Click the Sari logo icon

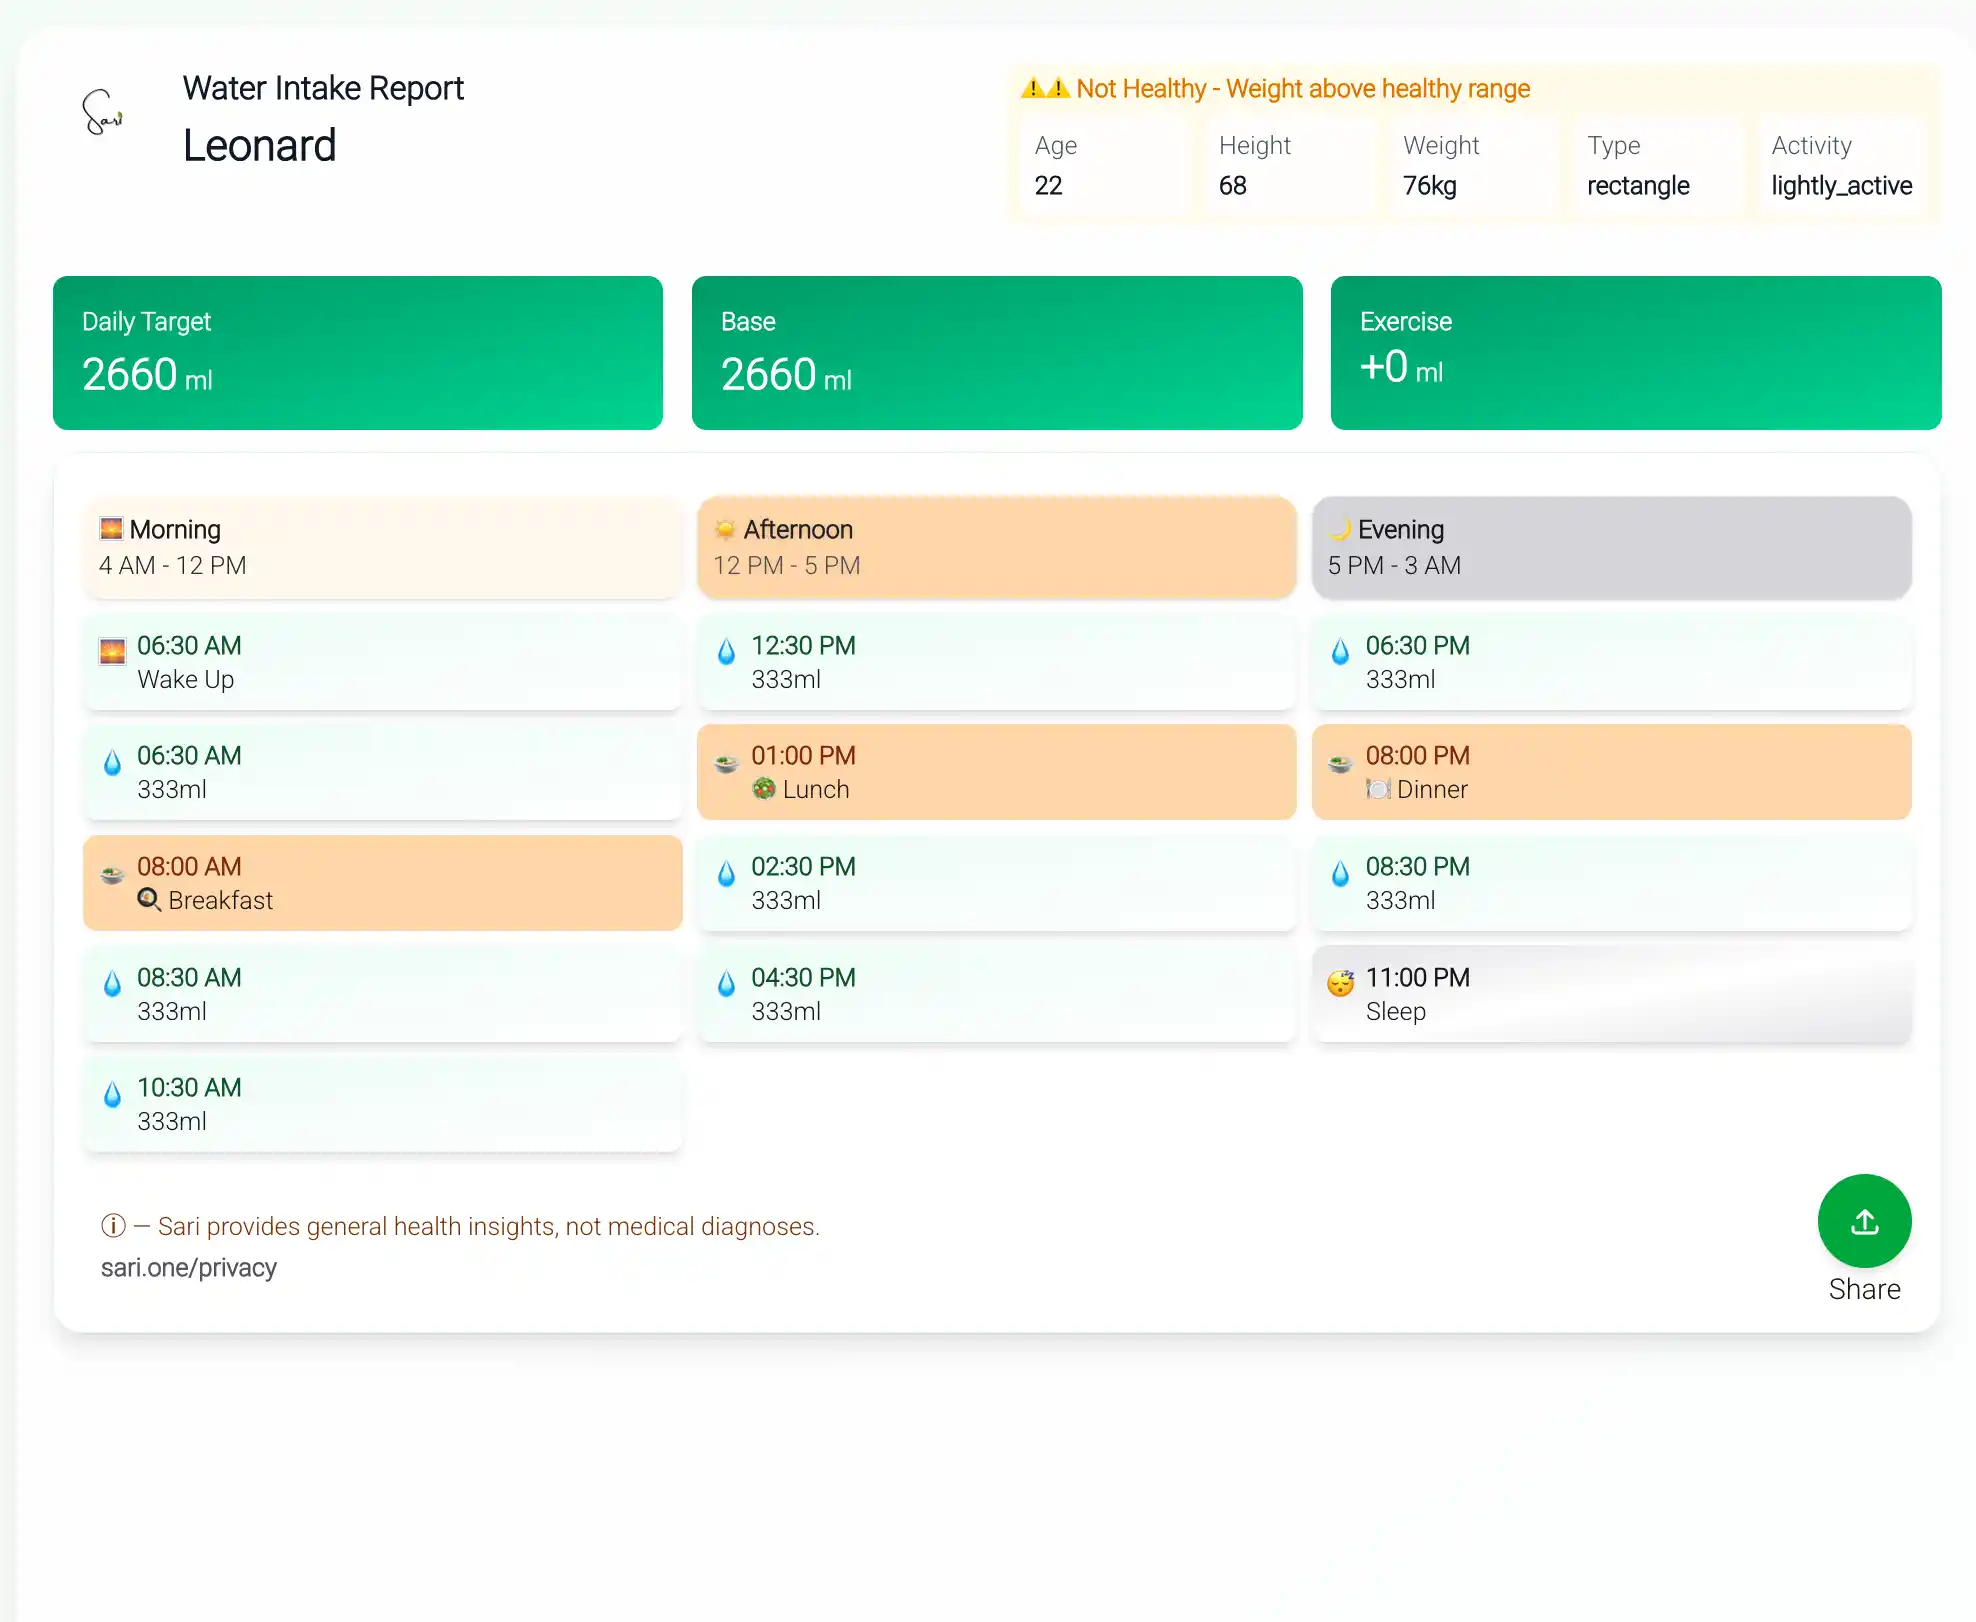(101, 113)
